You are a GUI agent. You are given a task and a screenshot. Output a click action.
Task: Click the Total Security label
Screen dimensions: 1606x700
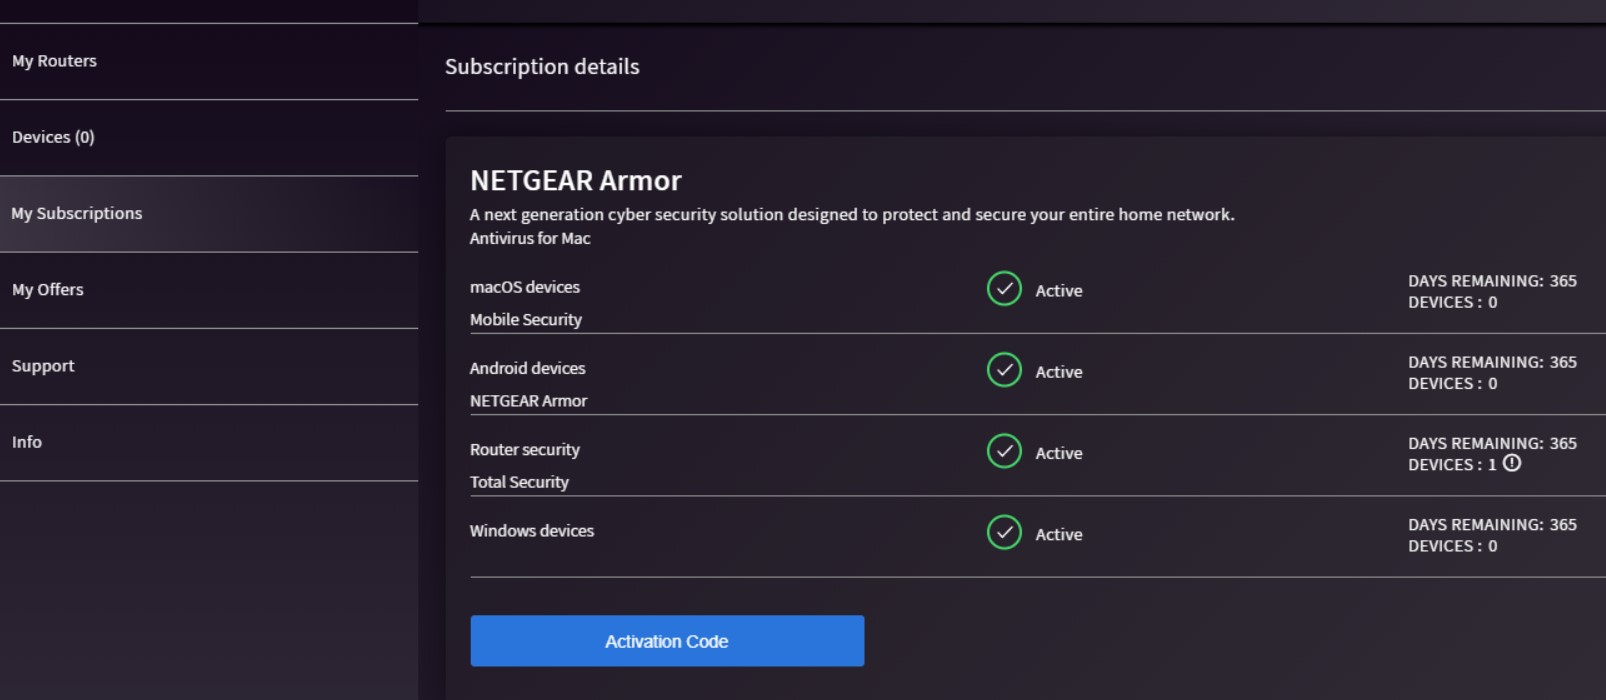(x=520, y=482)
